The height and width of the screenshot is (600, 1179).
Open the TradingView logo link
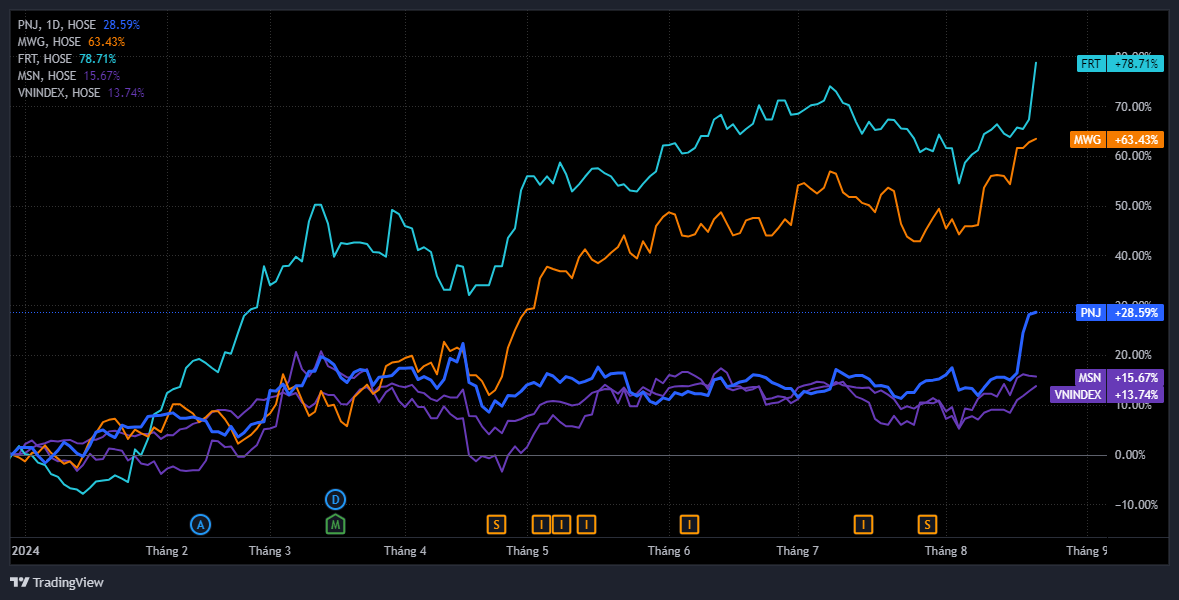tap(57, 583)
